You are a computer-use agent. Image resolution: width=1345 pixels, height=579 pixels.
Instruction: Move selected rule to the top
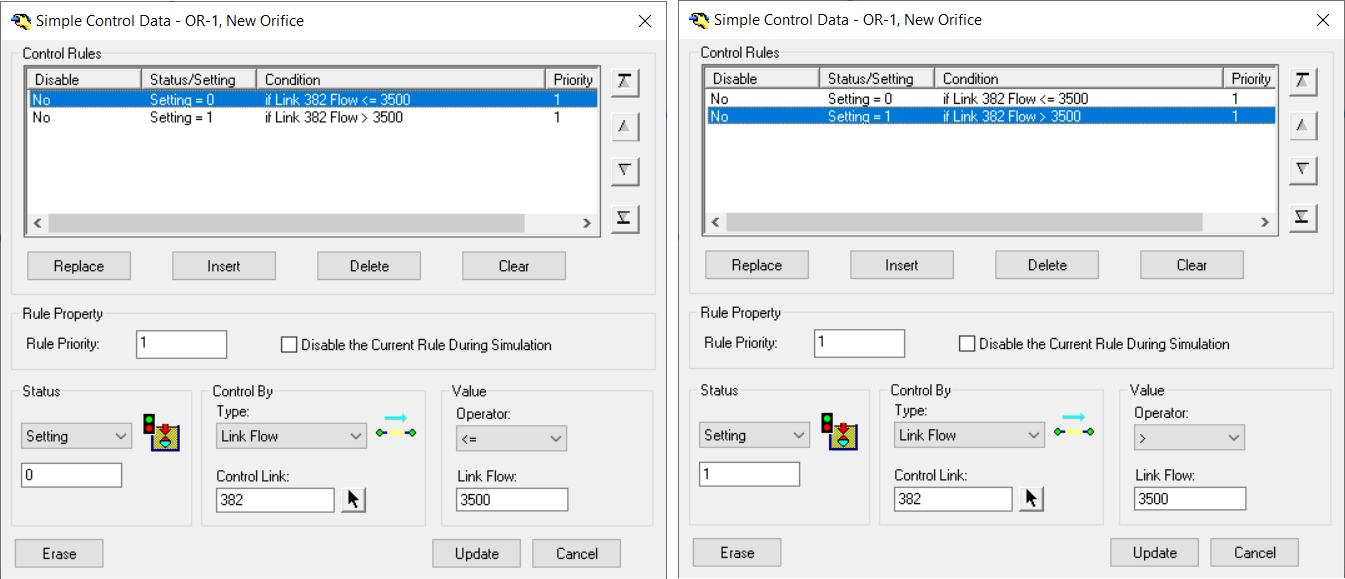point(624,82)
